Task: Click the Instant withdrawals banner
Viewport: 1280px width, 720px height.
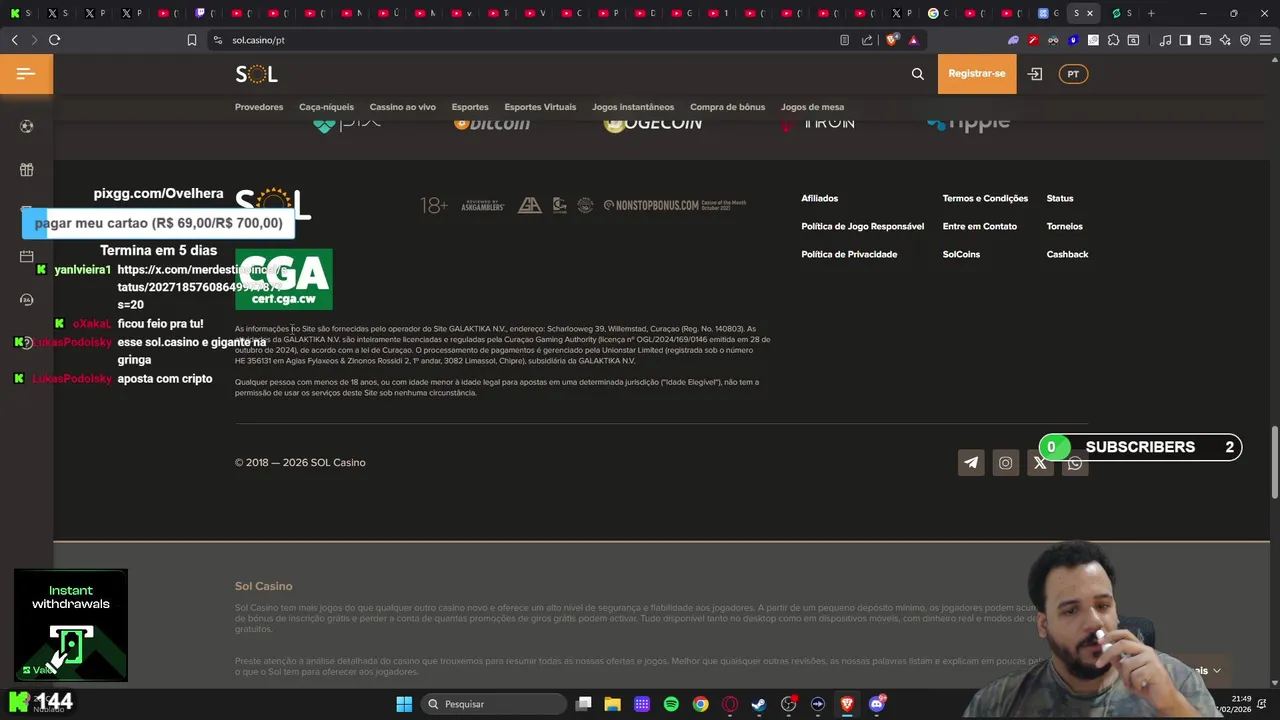Action: [71, 625]
